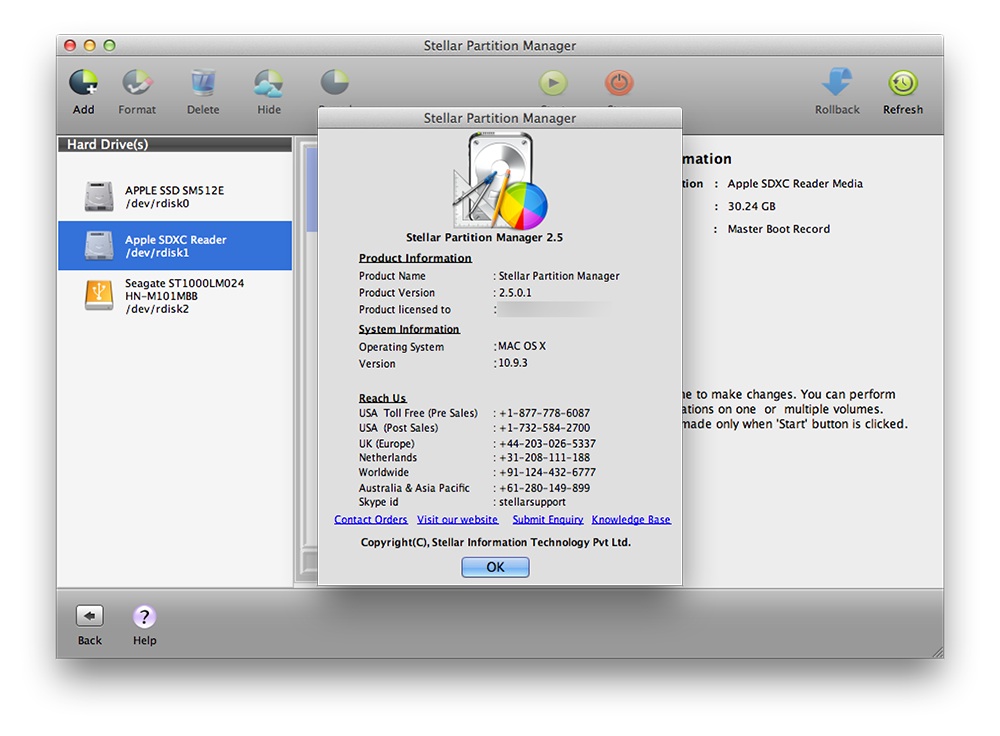The height and width of the screenshot is (736, 1000).
Task: Refresh the drive list
Action: 903,83
